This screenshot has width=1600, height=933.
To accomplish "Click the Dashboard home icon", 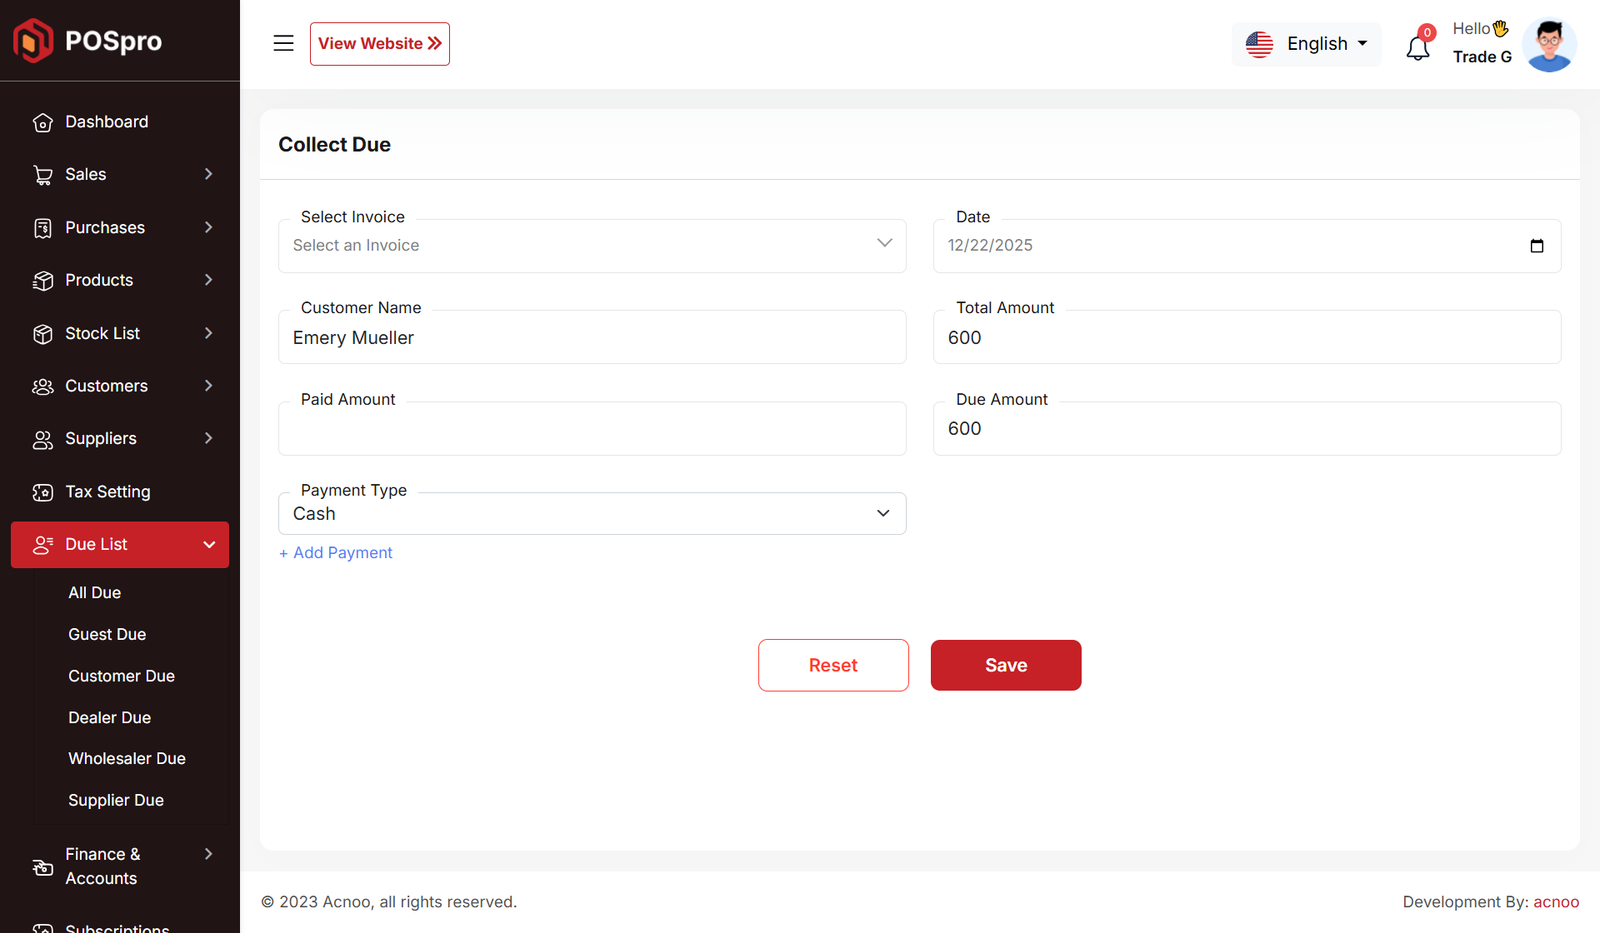I will tap(42, 122).
